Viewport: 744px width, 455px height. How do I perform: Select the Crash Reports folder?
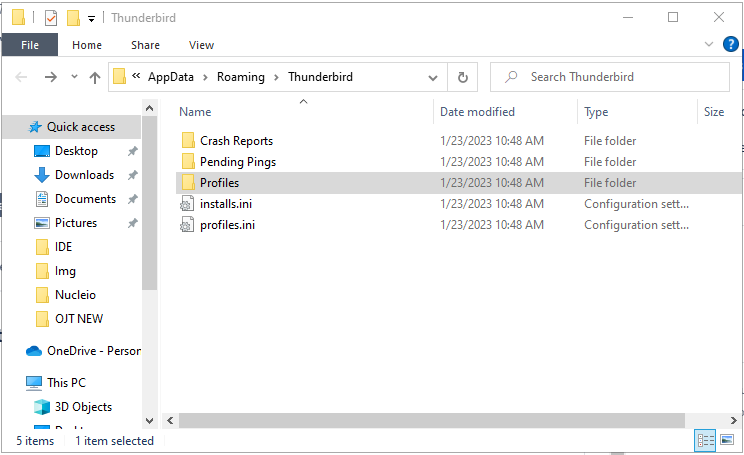(236, 141)
